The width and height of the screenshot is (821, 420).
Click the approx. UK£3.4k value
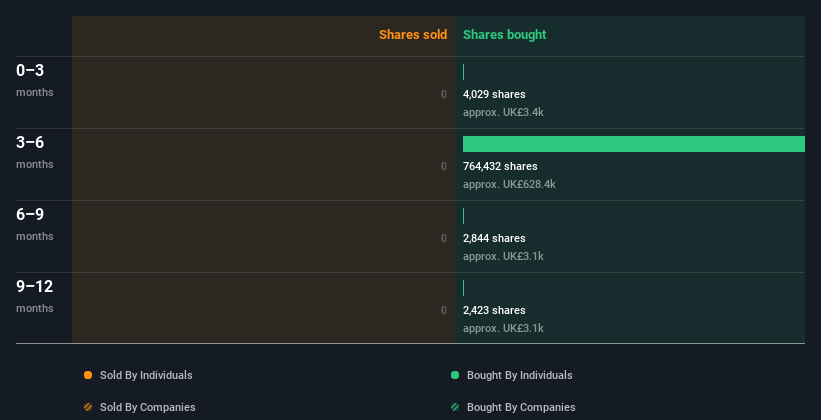click(503, 112)
